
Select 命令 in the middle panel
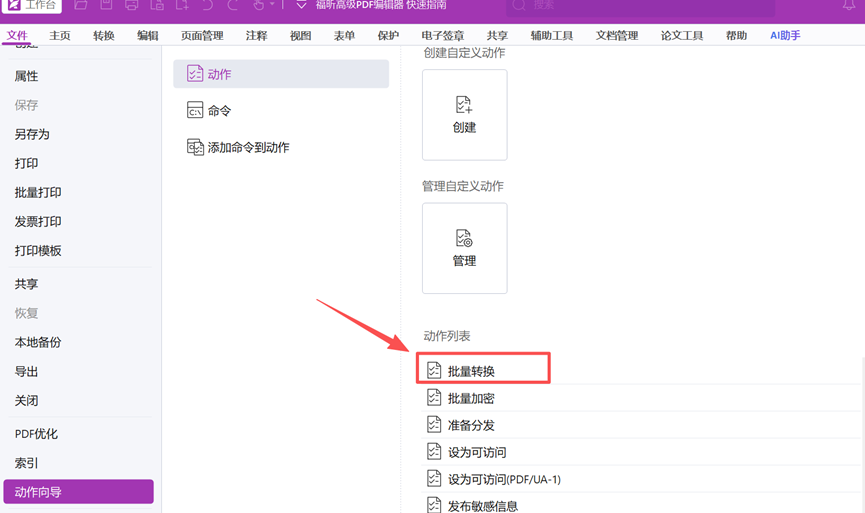click(x=219, y=111)
